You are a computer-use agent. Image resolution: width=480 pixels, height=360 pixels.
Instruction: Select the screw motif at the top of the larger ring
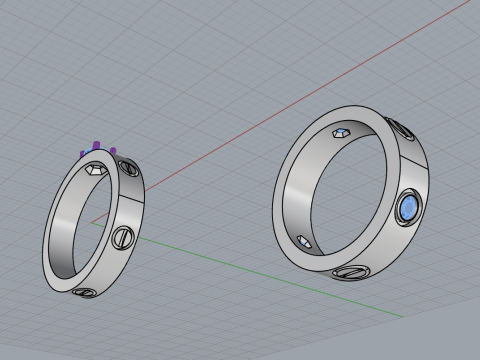(400, 128)
